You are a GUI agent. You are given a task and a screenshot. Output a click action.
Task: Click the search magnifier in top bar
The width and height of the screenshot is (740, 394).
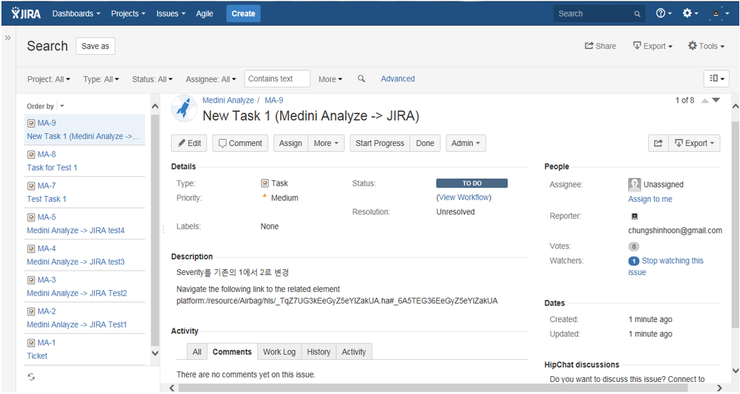pos(637,14)
